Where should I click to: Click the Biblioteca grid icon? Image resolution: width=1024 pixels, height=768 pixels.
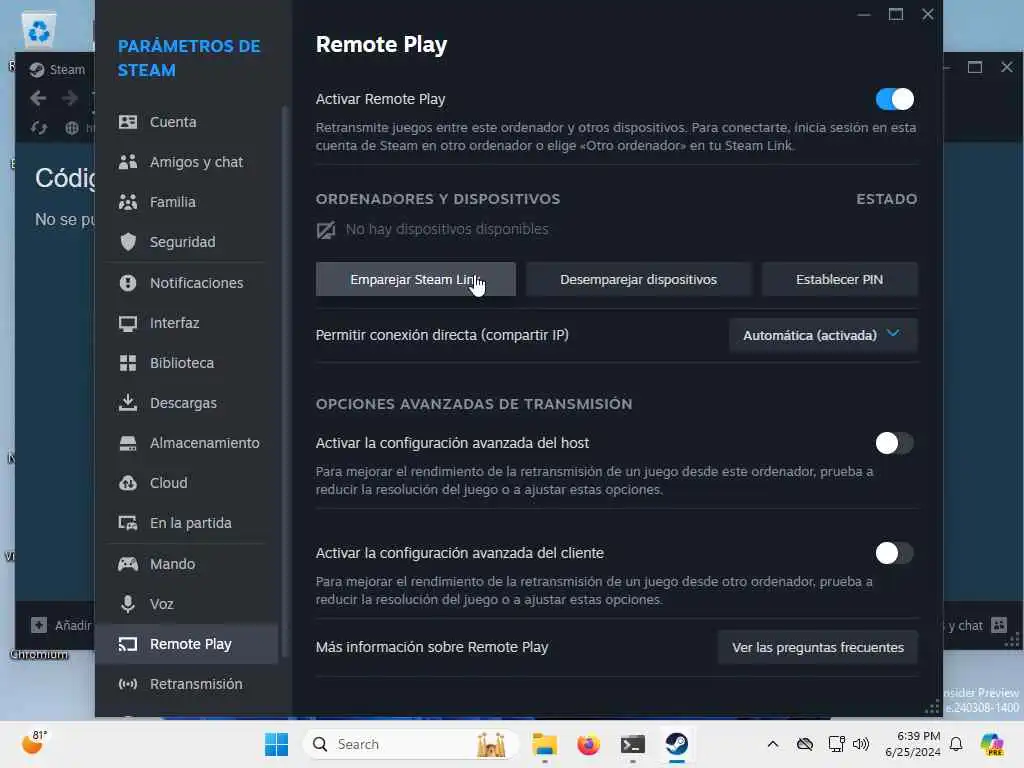tap(128, 363)
